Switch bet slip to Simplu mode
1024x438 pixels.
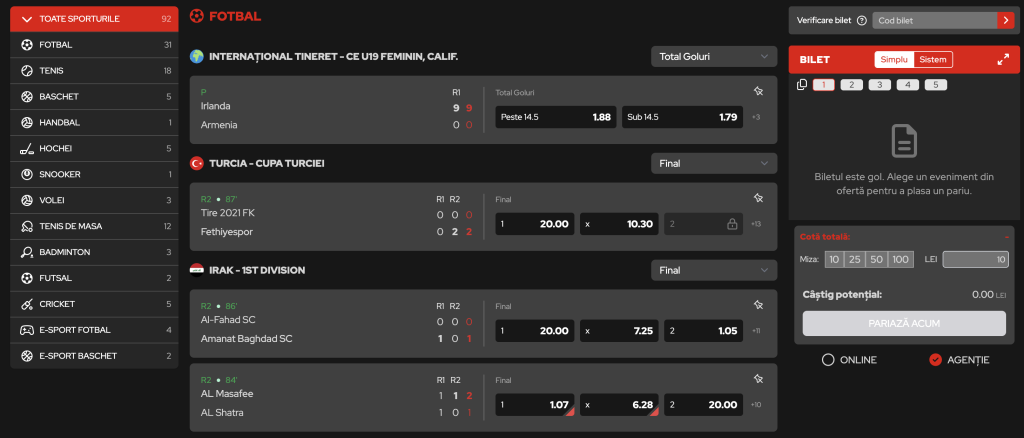tap(894, 59)
